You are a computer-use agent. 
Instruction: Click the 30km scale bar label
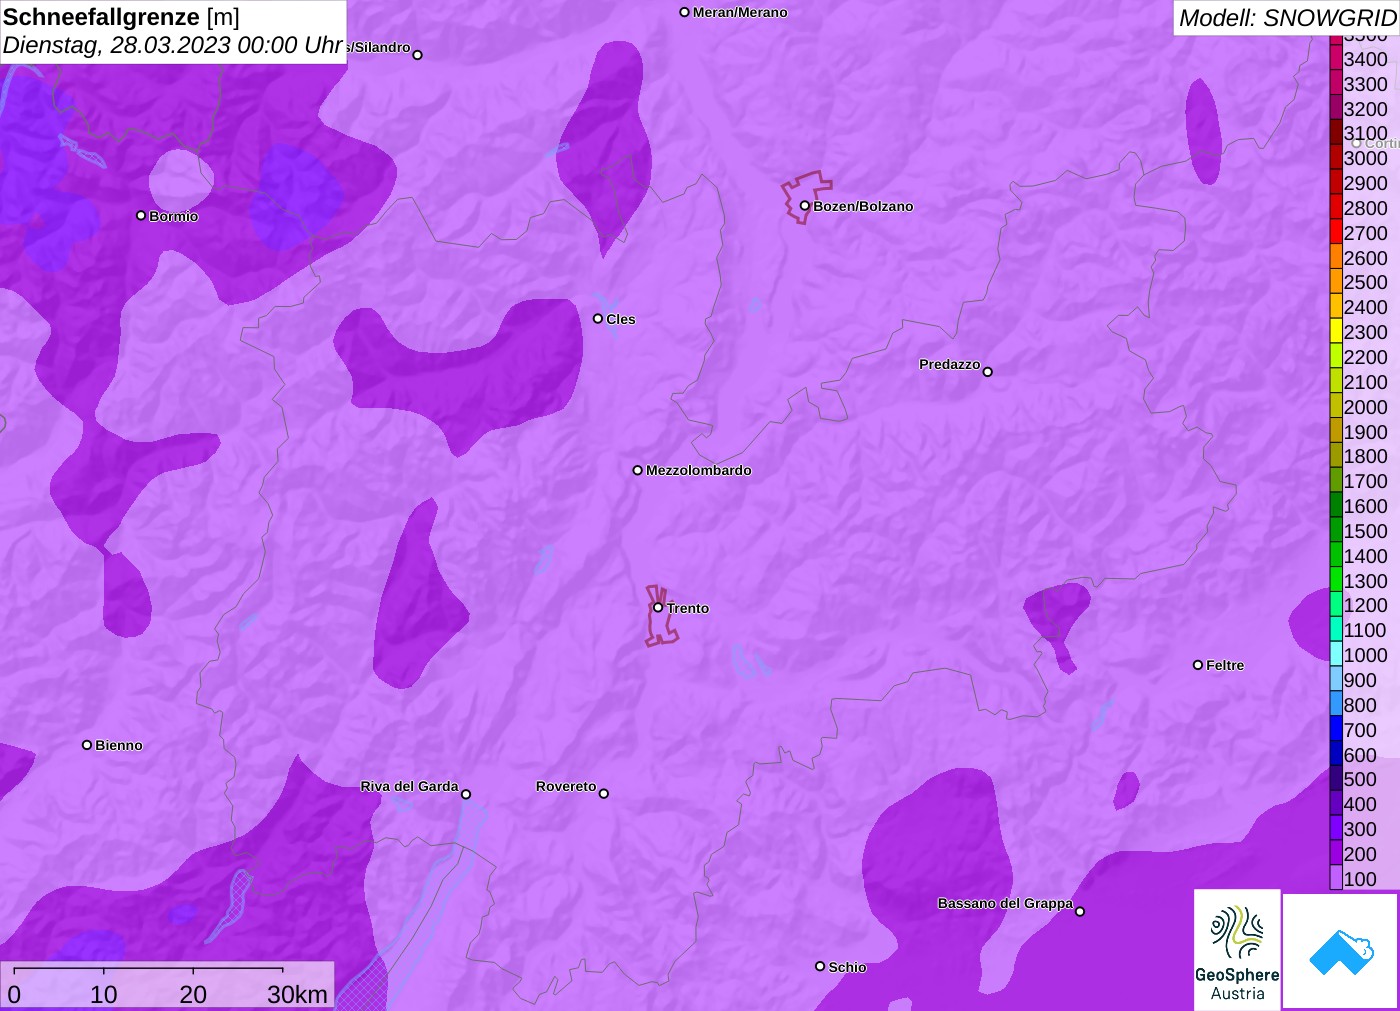[x=297, y=994]
